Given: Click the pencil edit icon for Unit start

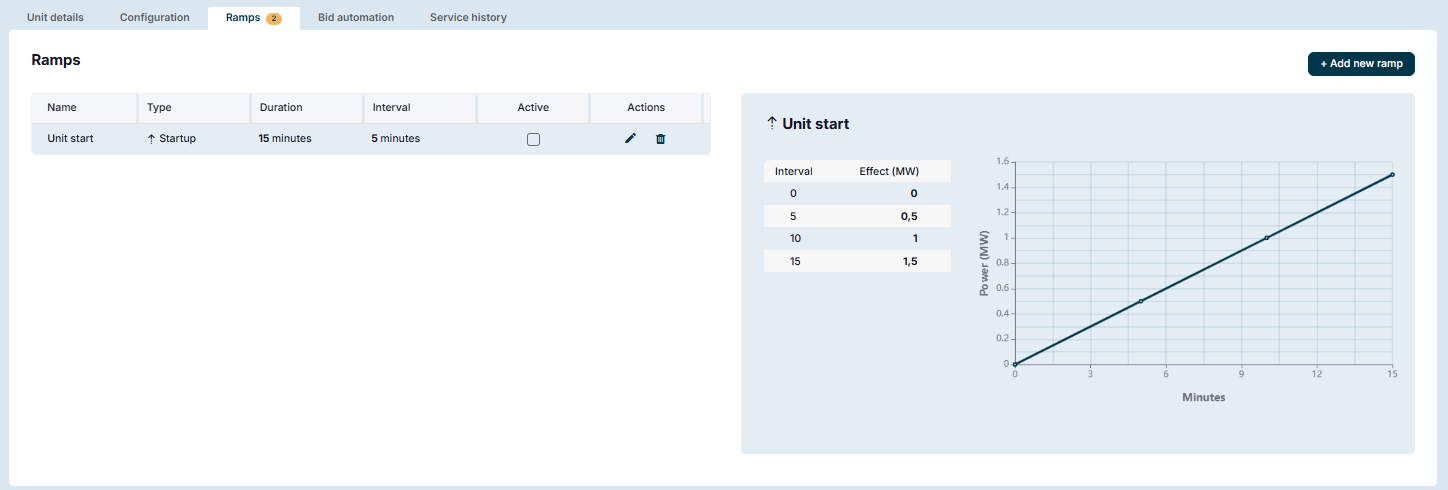Looking at the screenshot, I should 630,139.
